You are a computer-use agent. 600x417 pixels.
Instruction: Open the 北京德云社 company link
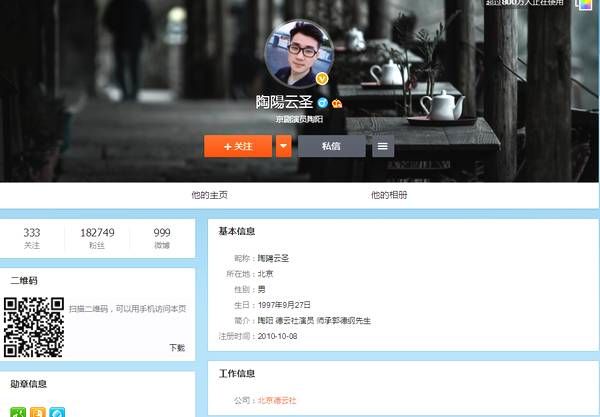277,400
